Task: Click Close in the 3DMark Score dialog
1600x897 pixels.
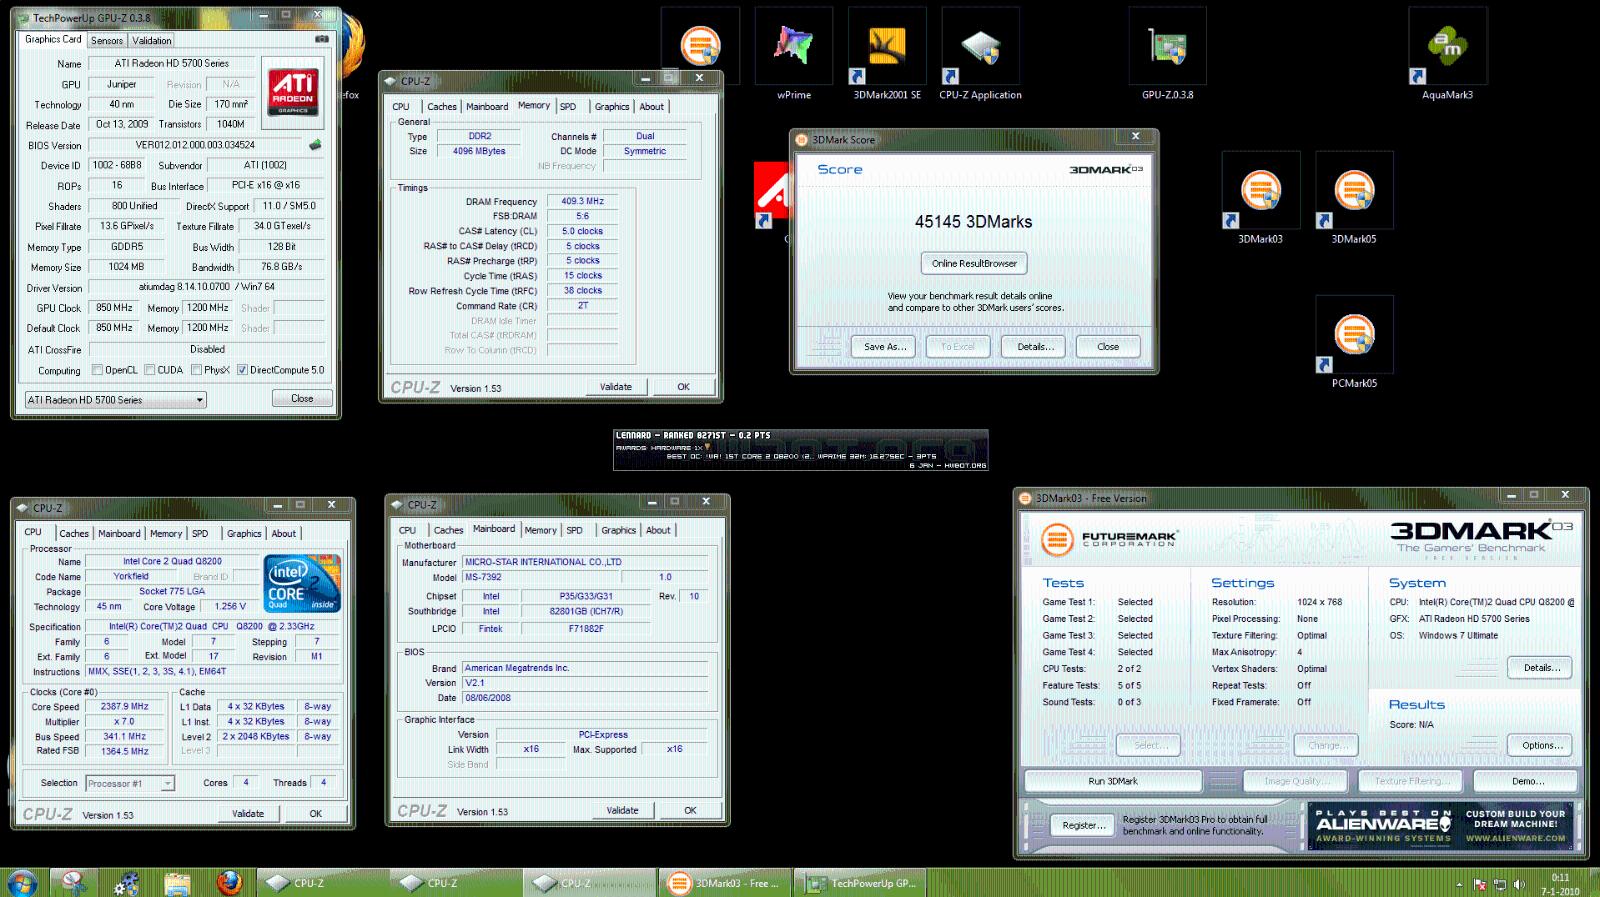Action: tap(1108, 346)
